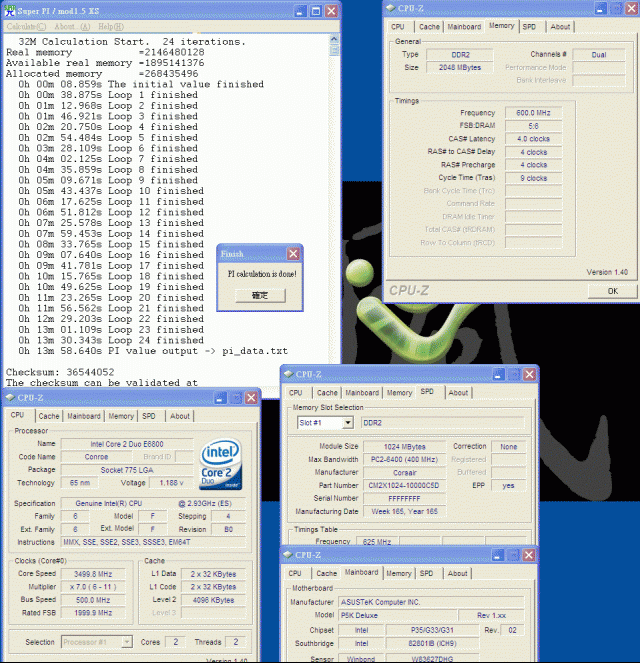Confirm the PI calculation done dialog
Screen dimensions: 640x663
pos(260,295)
